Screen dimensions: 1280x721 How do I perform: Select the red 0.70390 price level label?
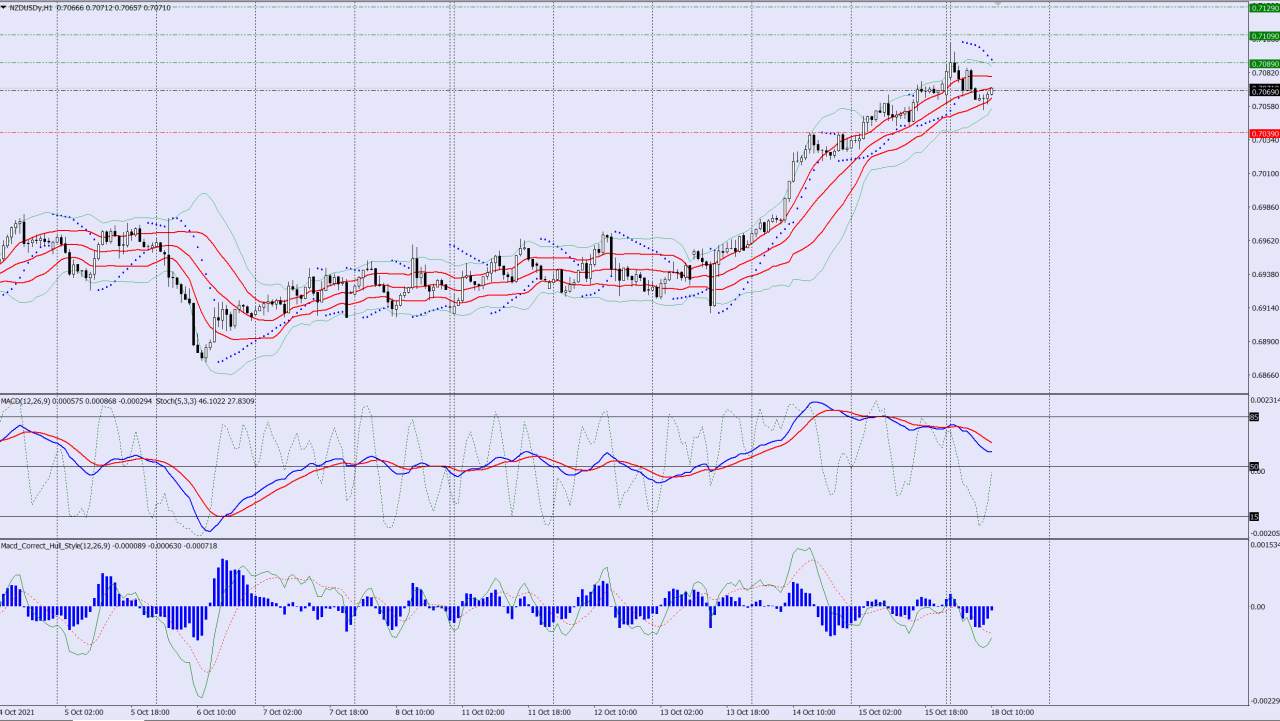pos(1264,133)
